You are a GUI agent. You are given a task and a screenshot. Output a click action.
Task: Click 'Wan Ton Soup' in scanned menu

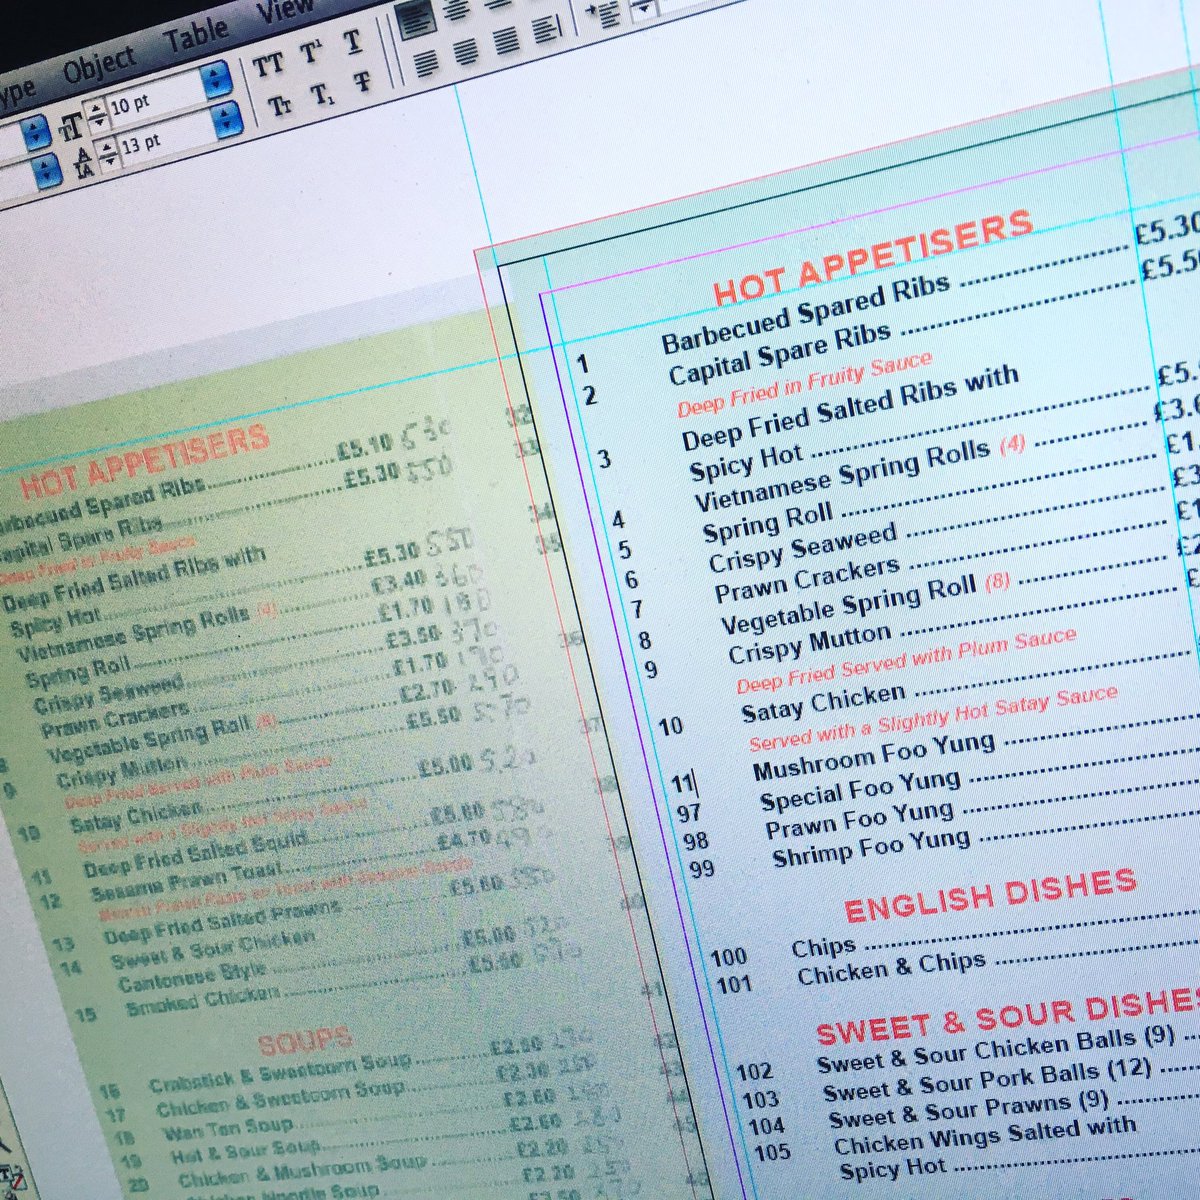[229, 1130]
